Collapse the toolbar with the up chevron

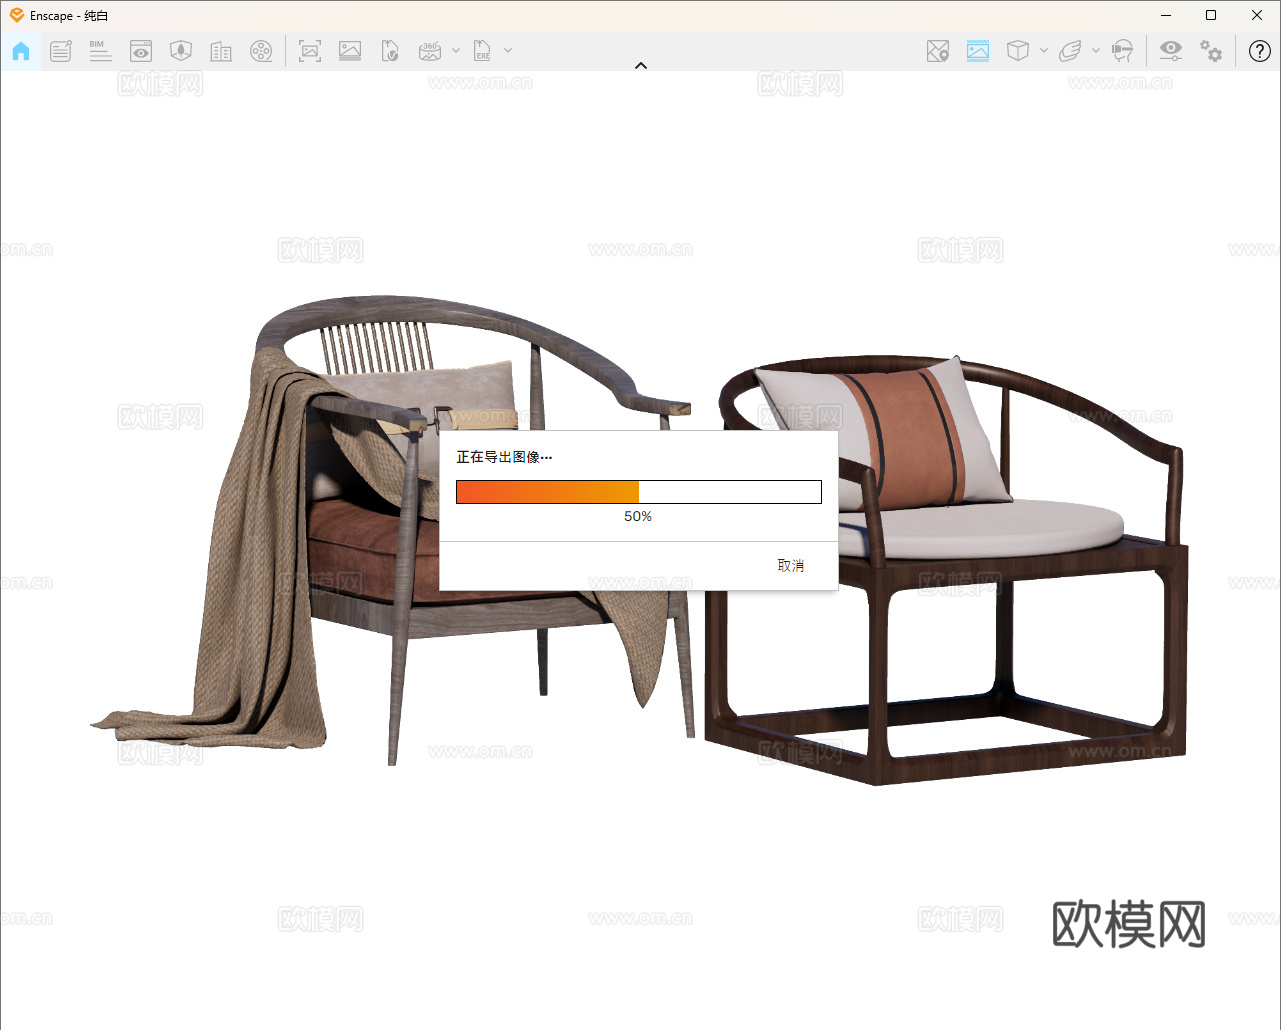point(641,65)
